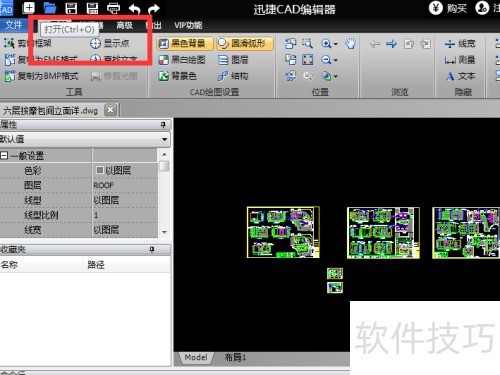The width and height of the screenshot is (500, 375).
Task: Switch to the 布局1 layout tab
Action: click(x=235, y=358)
